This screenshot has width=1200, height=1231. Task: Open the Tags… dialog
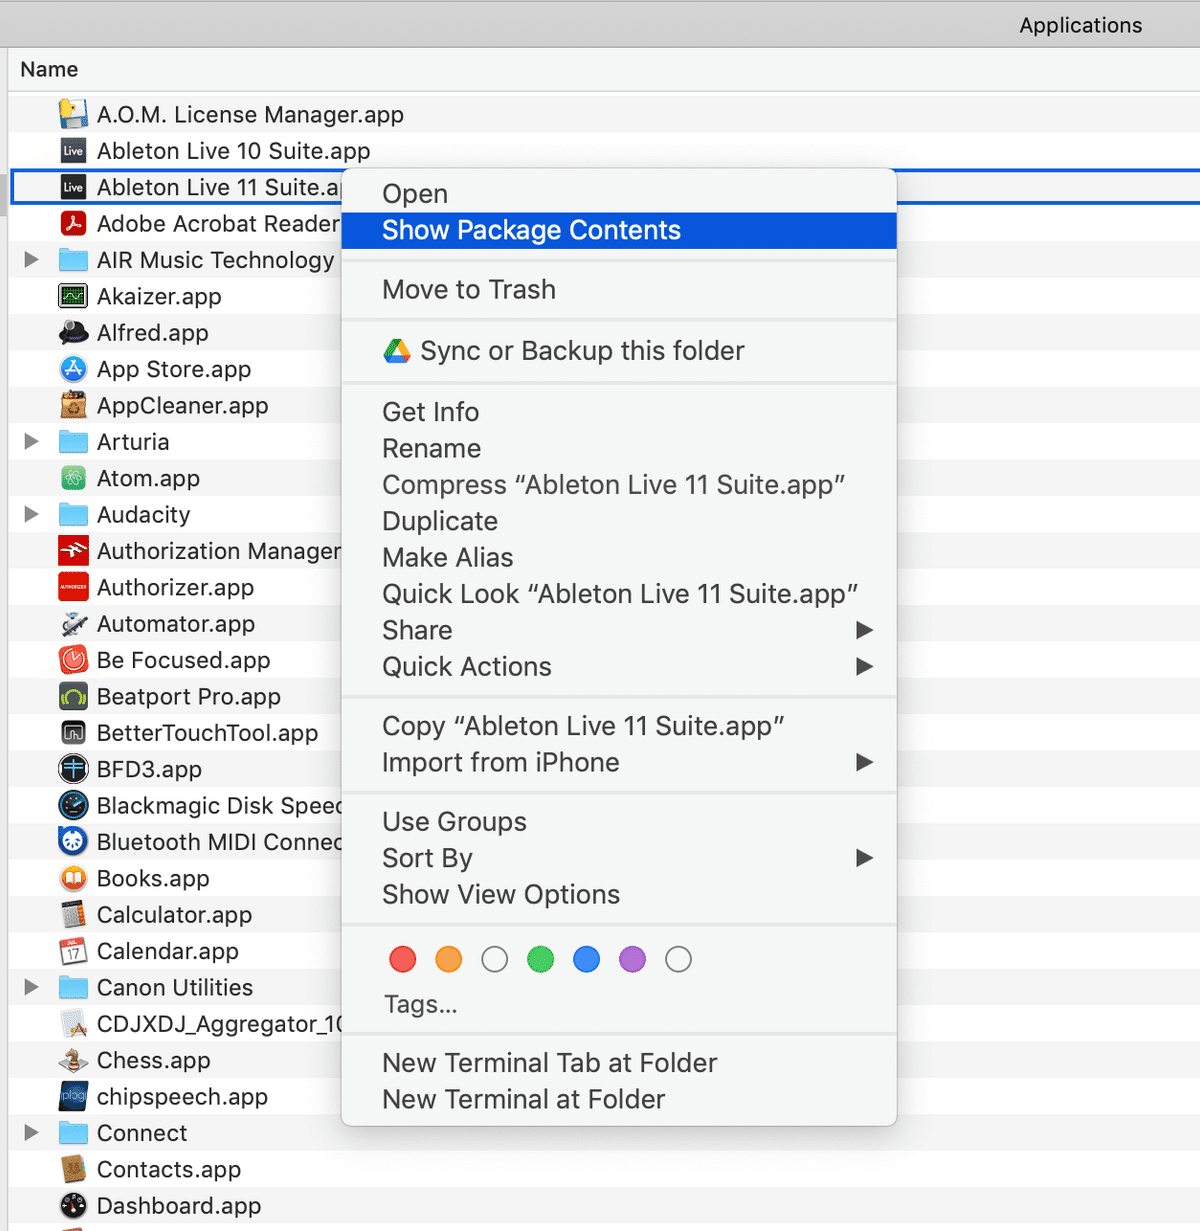[420, 1004]
